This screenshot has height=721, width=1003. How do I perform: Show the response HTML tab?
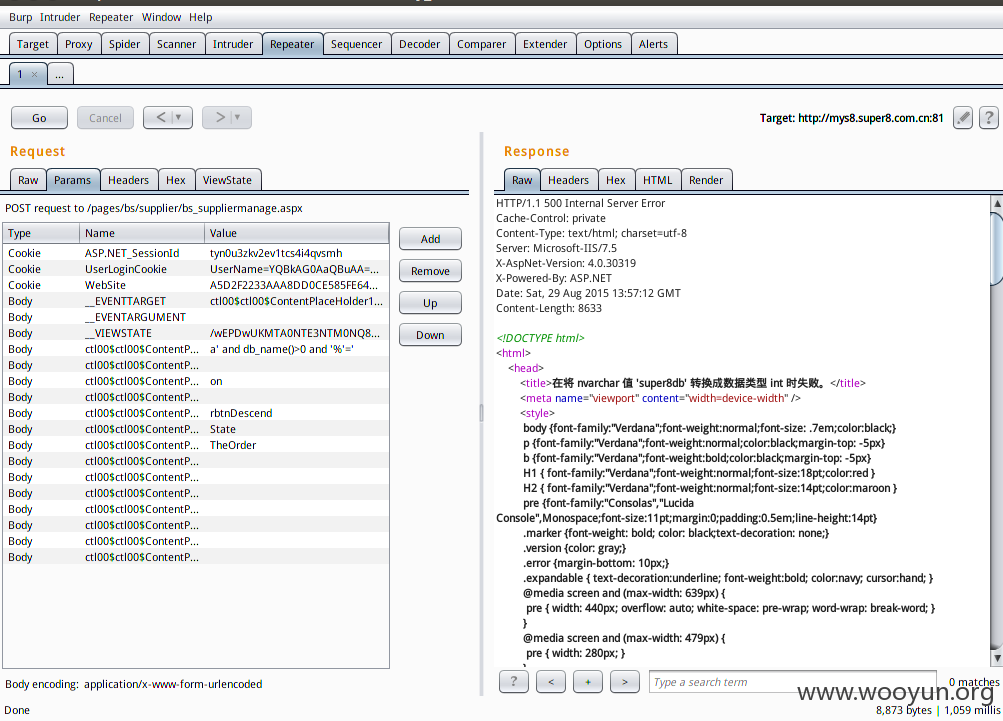(658, 180)
